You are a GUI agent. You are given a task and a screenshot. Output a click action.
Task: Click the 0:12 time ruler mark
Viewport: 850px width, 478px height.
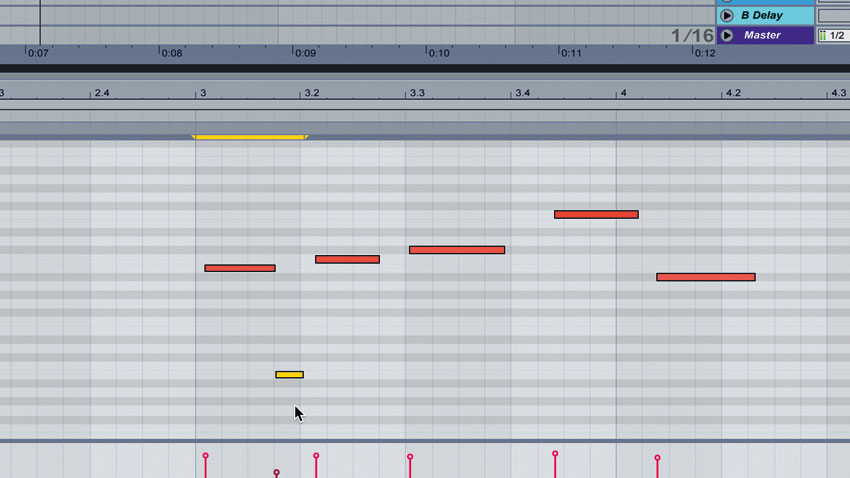pos(704,53)
